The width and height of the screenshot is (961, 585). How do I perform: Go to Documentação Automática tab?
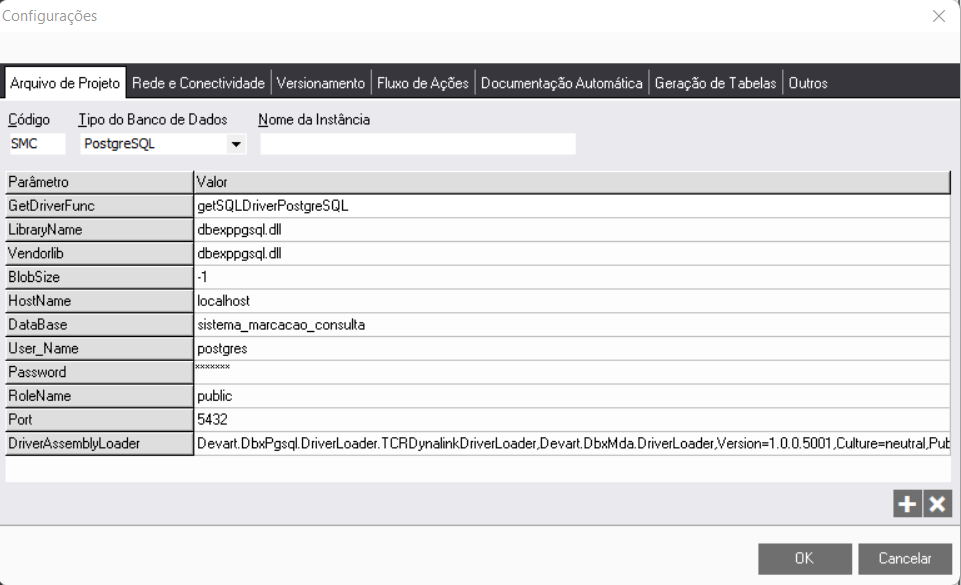point(561,83)
